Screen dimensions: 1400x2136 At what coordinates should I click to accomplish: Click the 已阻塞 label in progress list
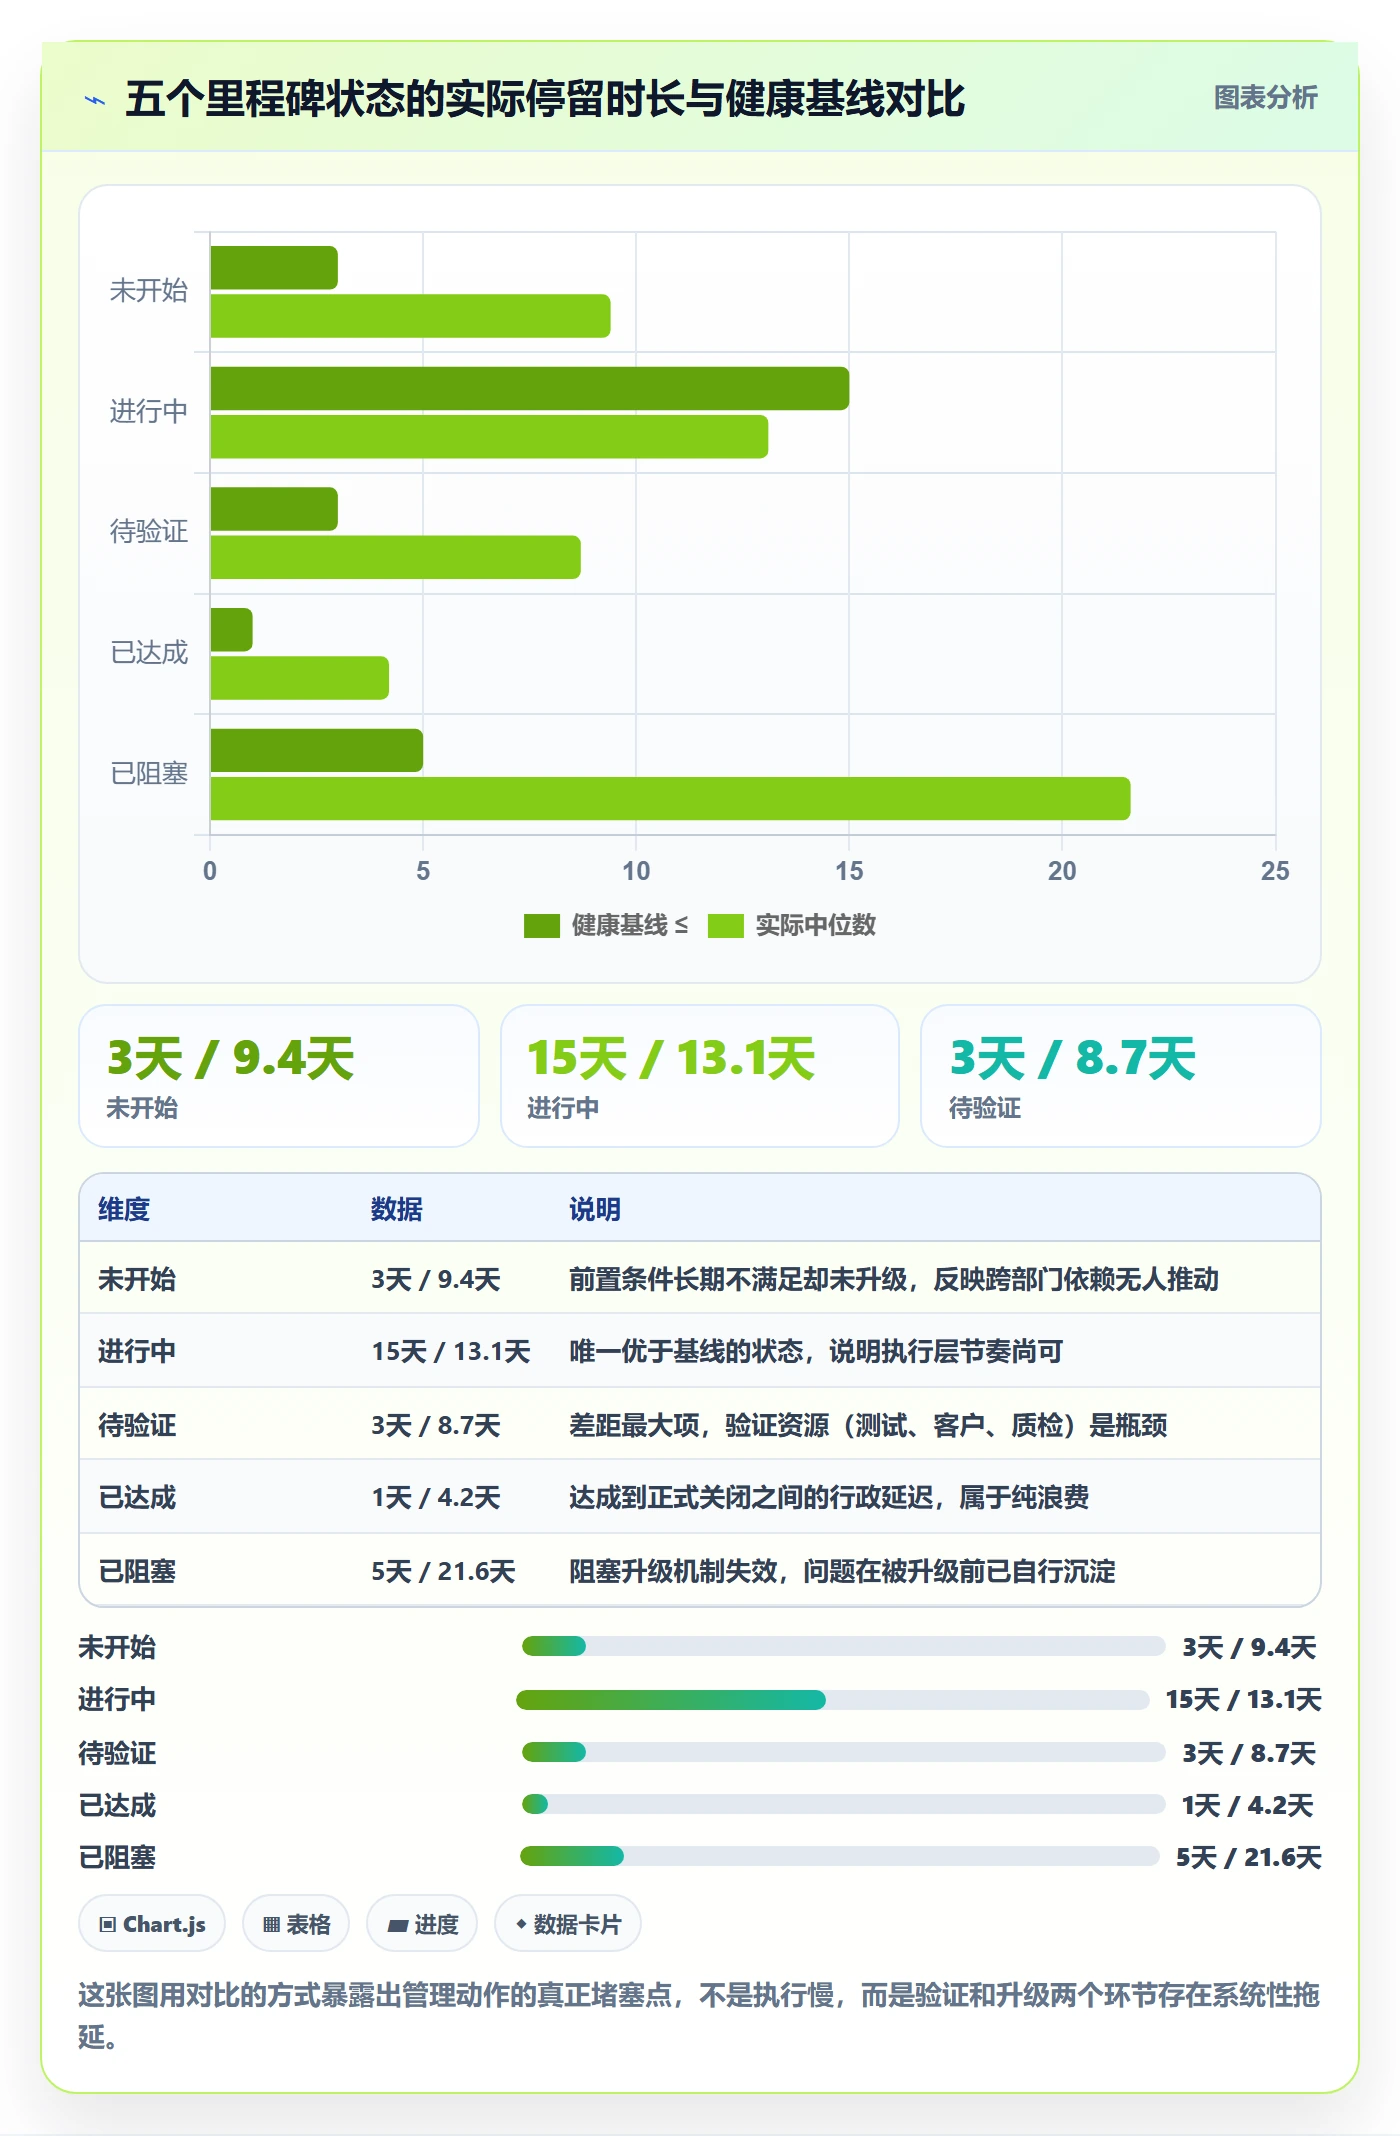coord(118,1857)
